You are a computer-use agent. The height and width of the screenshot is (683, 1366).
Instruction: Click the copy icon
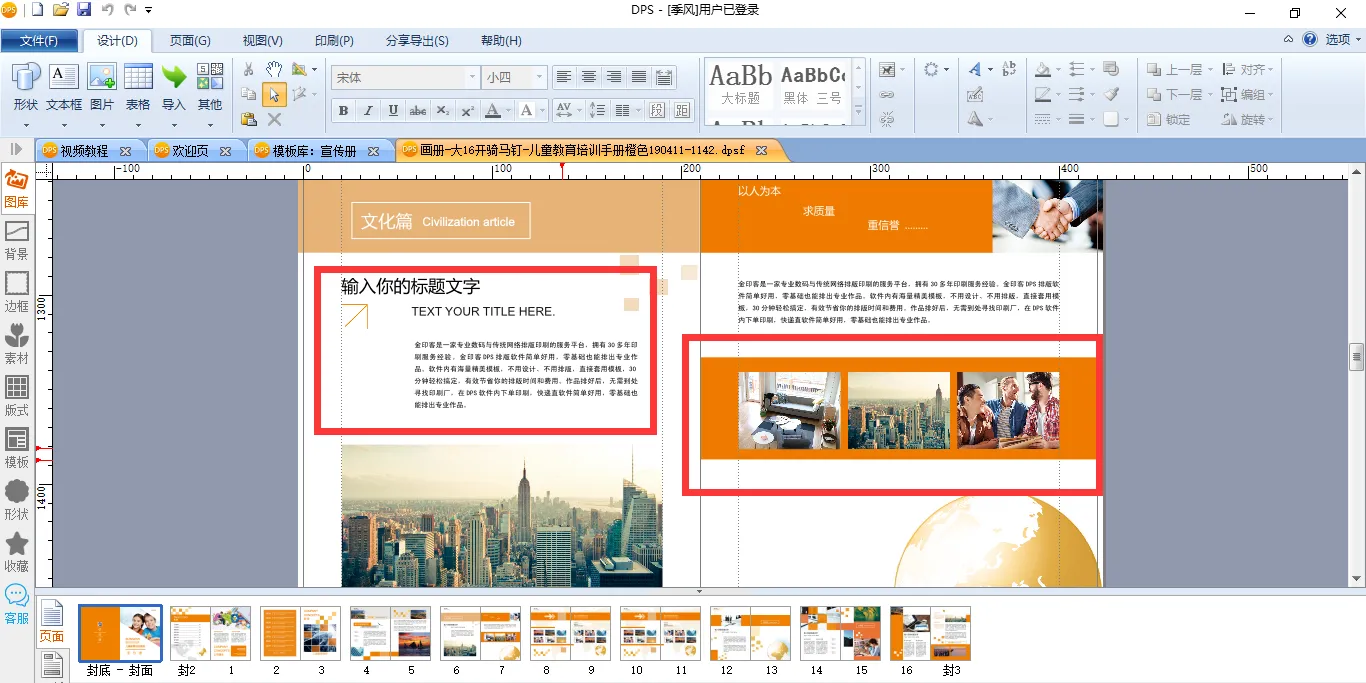[249, 95]
